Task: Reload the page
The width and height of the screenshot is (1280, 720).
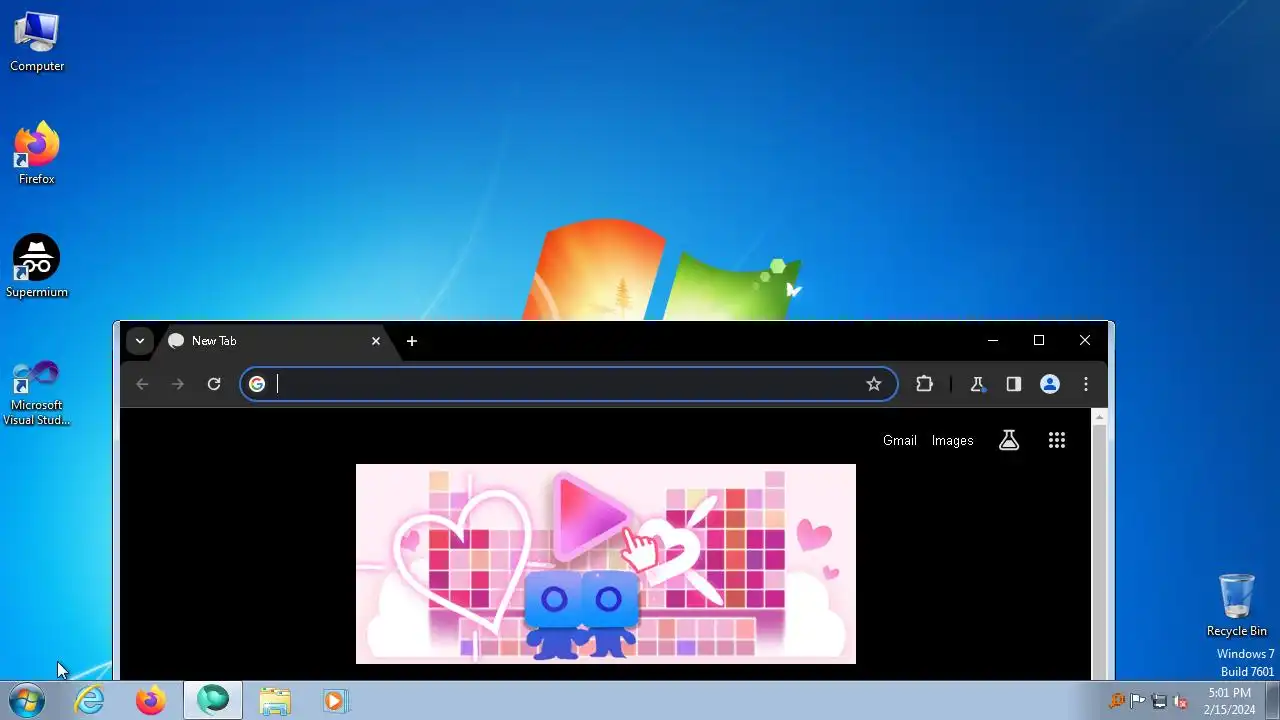Action: (214, 384)
